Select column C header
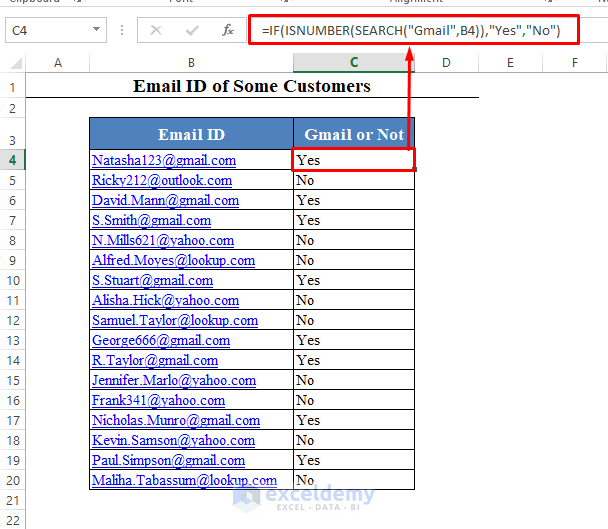Viewport: 608px width, 529px height. pos(354,62)
